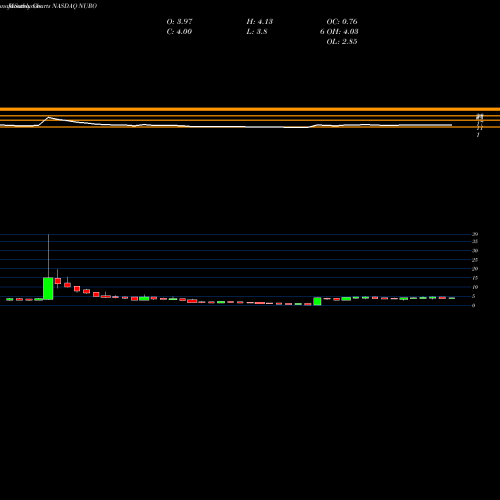Click the 39 price axis label
Viewport: 500px width, 500px height.
(475, 234)
